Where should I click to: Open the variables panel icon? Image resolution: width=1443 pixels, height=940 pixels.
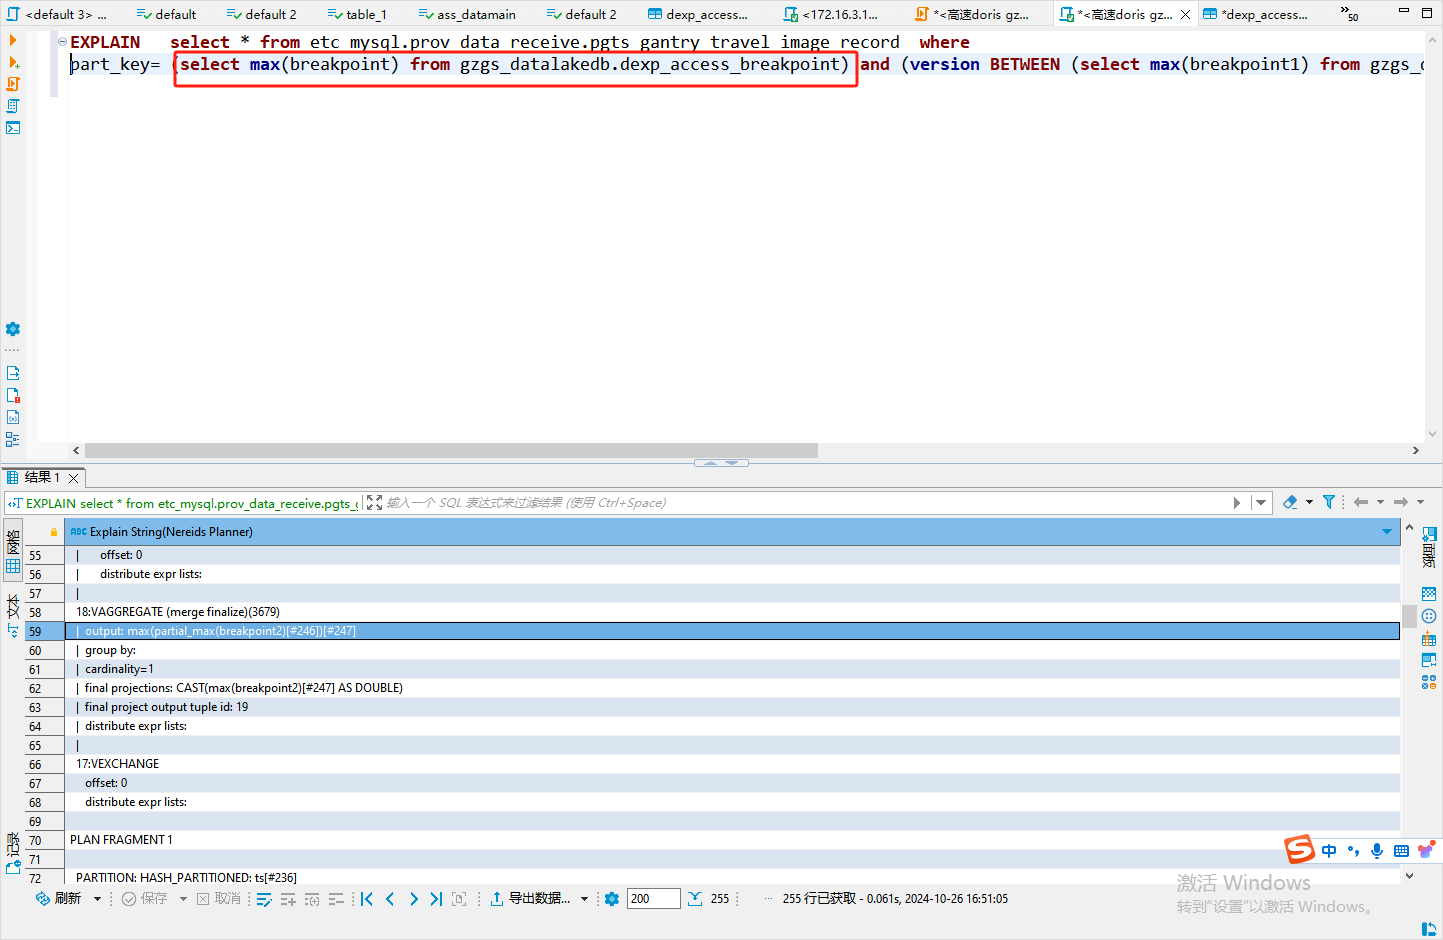(13, 417)
